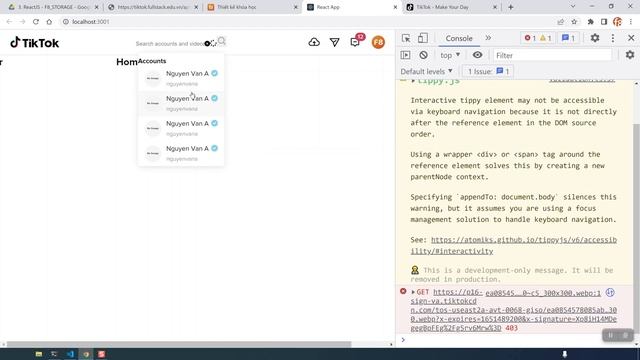Open browser extensions puzzle icon
Viewport: 640px width, 360px height.
click(x=590, y=22)
